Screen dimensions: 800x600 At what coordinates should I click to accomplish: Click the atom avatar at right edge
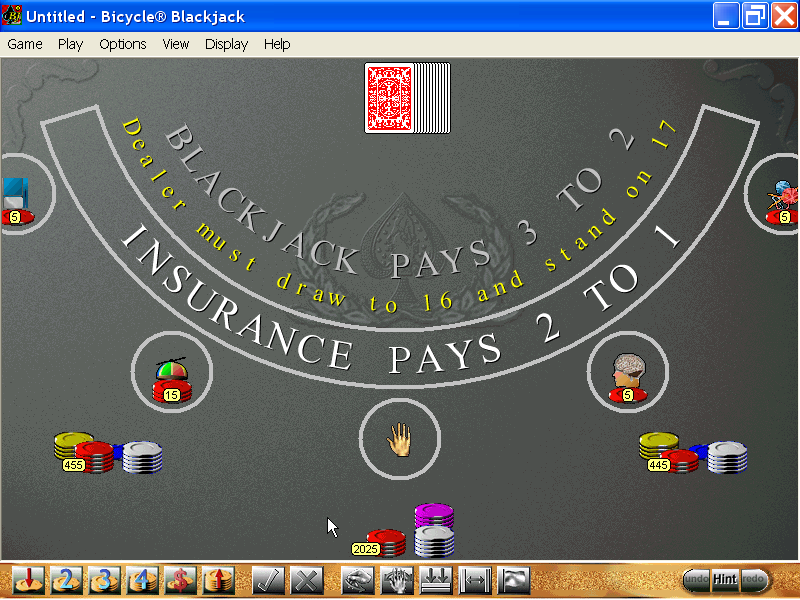coord(783,195)
